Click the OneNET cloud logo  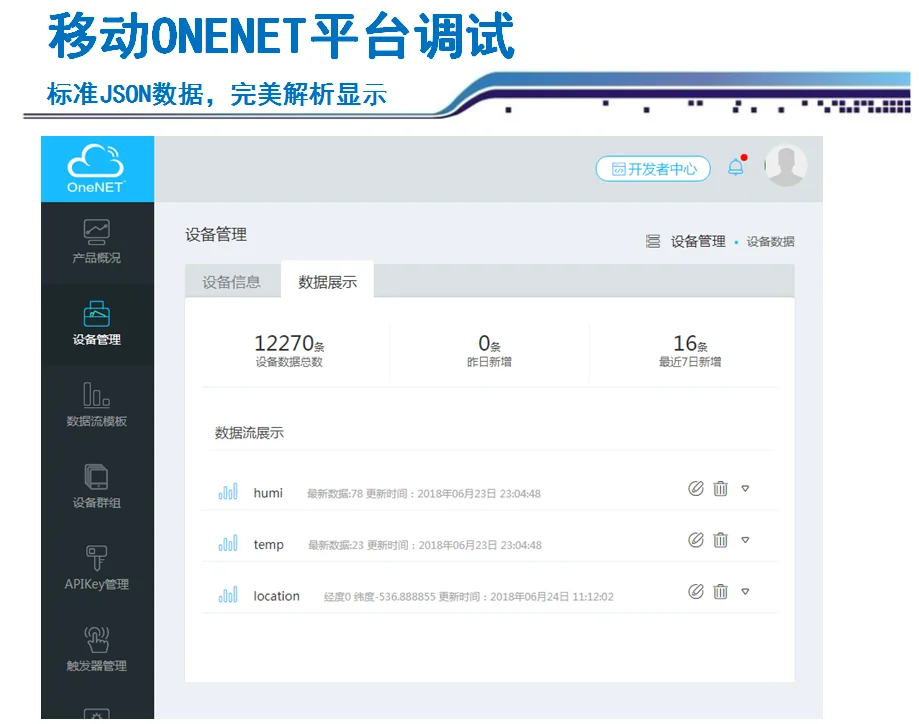pyautogui.click(x=96, y=168)
